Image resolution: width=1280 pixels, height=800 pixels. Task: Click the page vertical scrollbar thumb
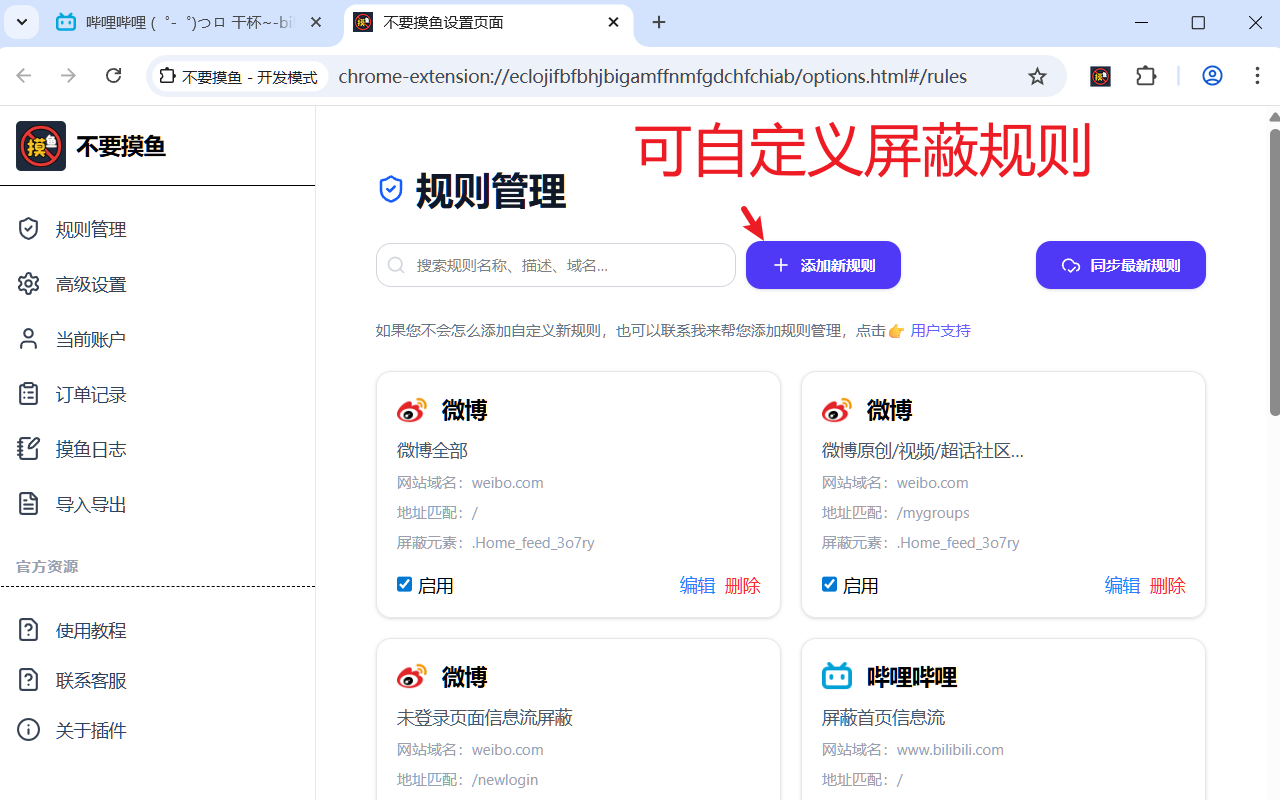point(1274,270)
